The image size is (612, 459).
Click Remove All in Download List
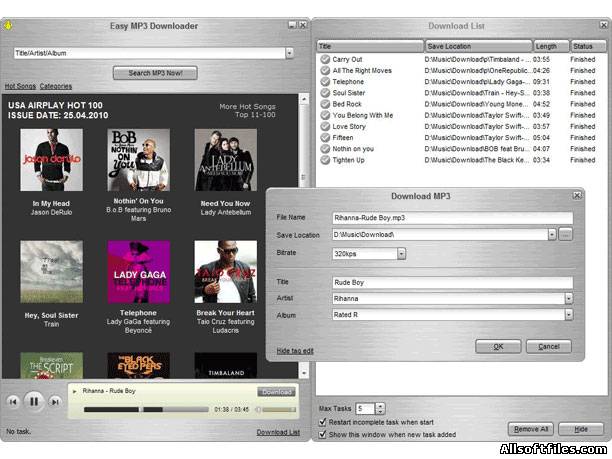click(x=531, y=429)
